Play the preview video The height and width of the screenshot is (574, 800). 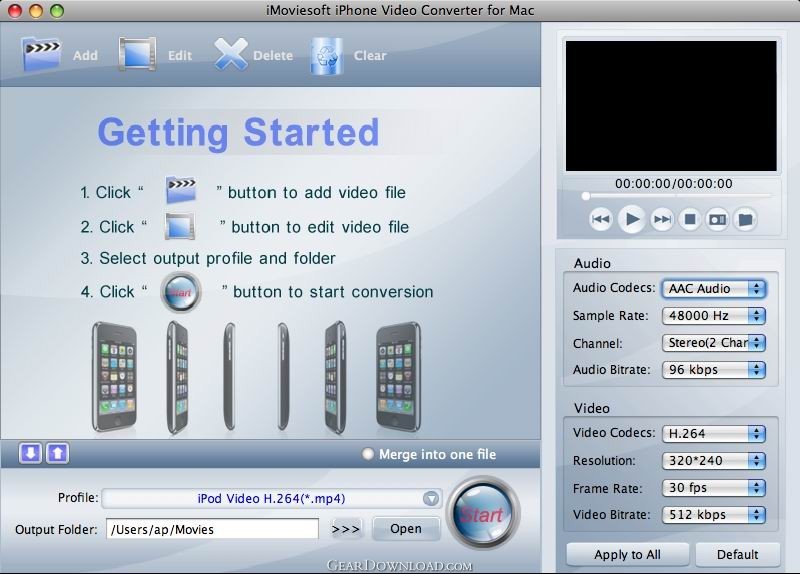click(632, 219)
